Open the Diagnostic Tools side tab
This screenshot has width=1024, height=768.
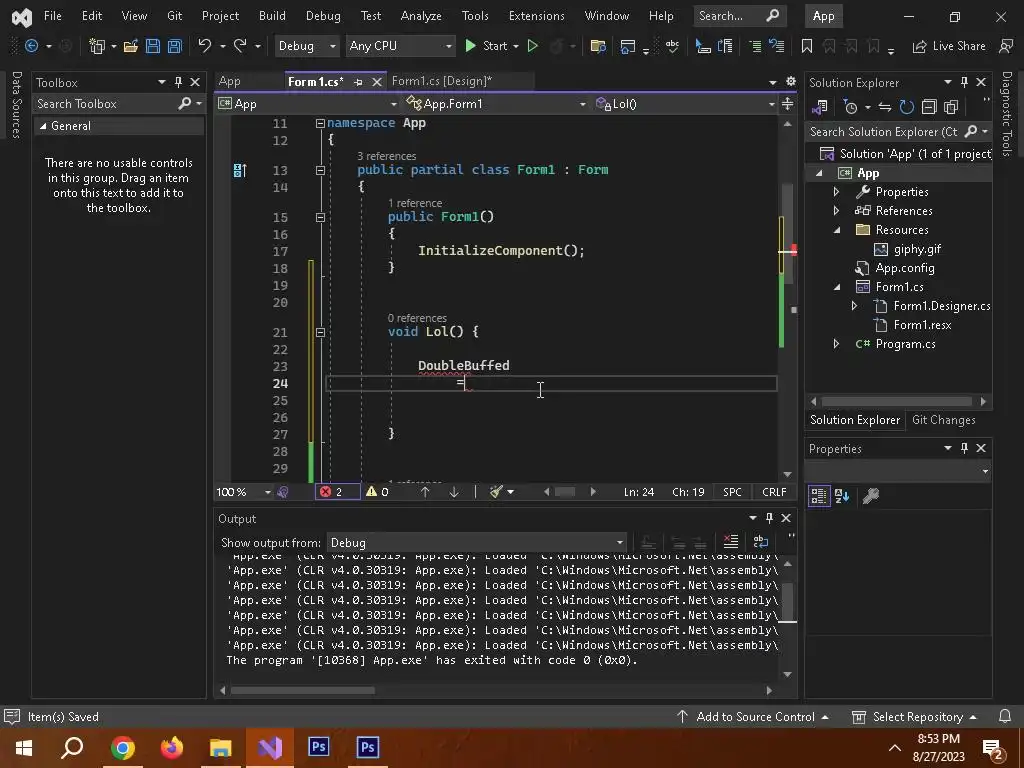(1007, 114)
